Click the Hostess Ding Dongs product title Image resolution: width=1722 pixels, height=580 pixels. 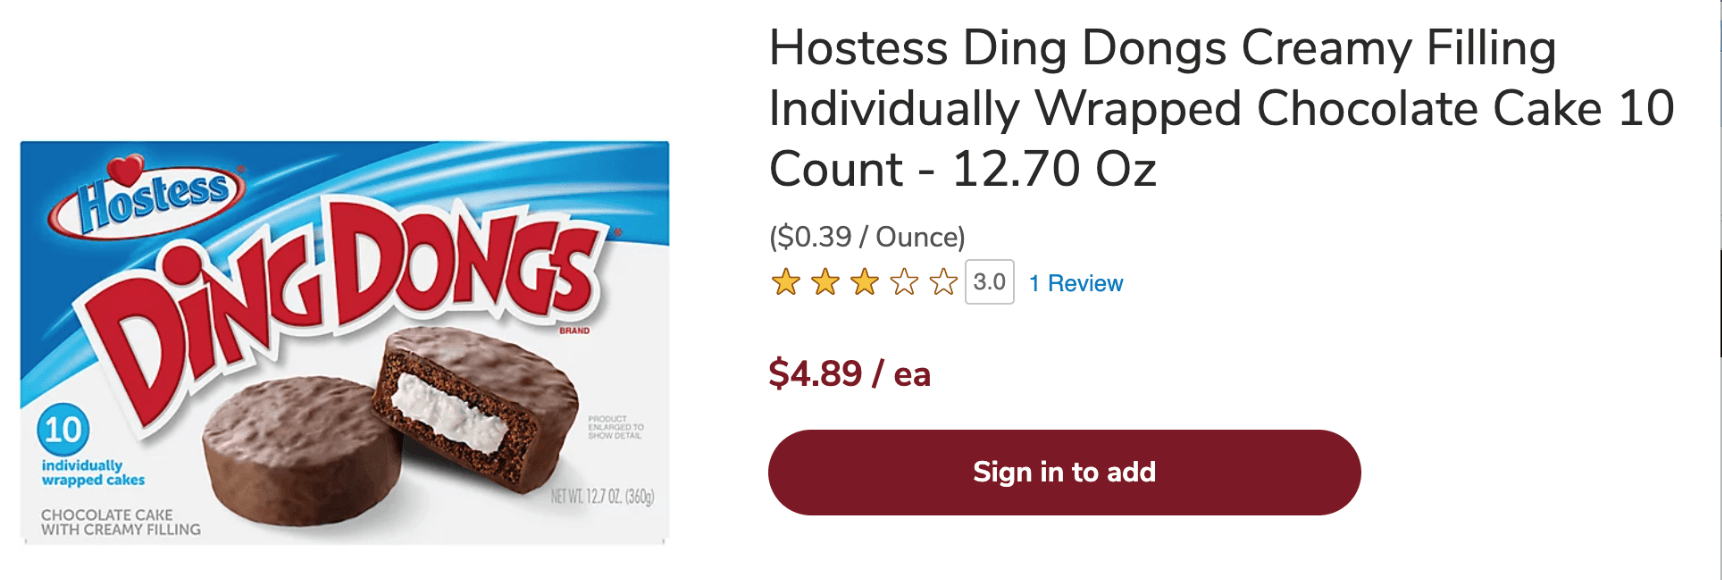coord(1221,108)
